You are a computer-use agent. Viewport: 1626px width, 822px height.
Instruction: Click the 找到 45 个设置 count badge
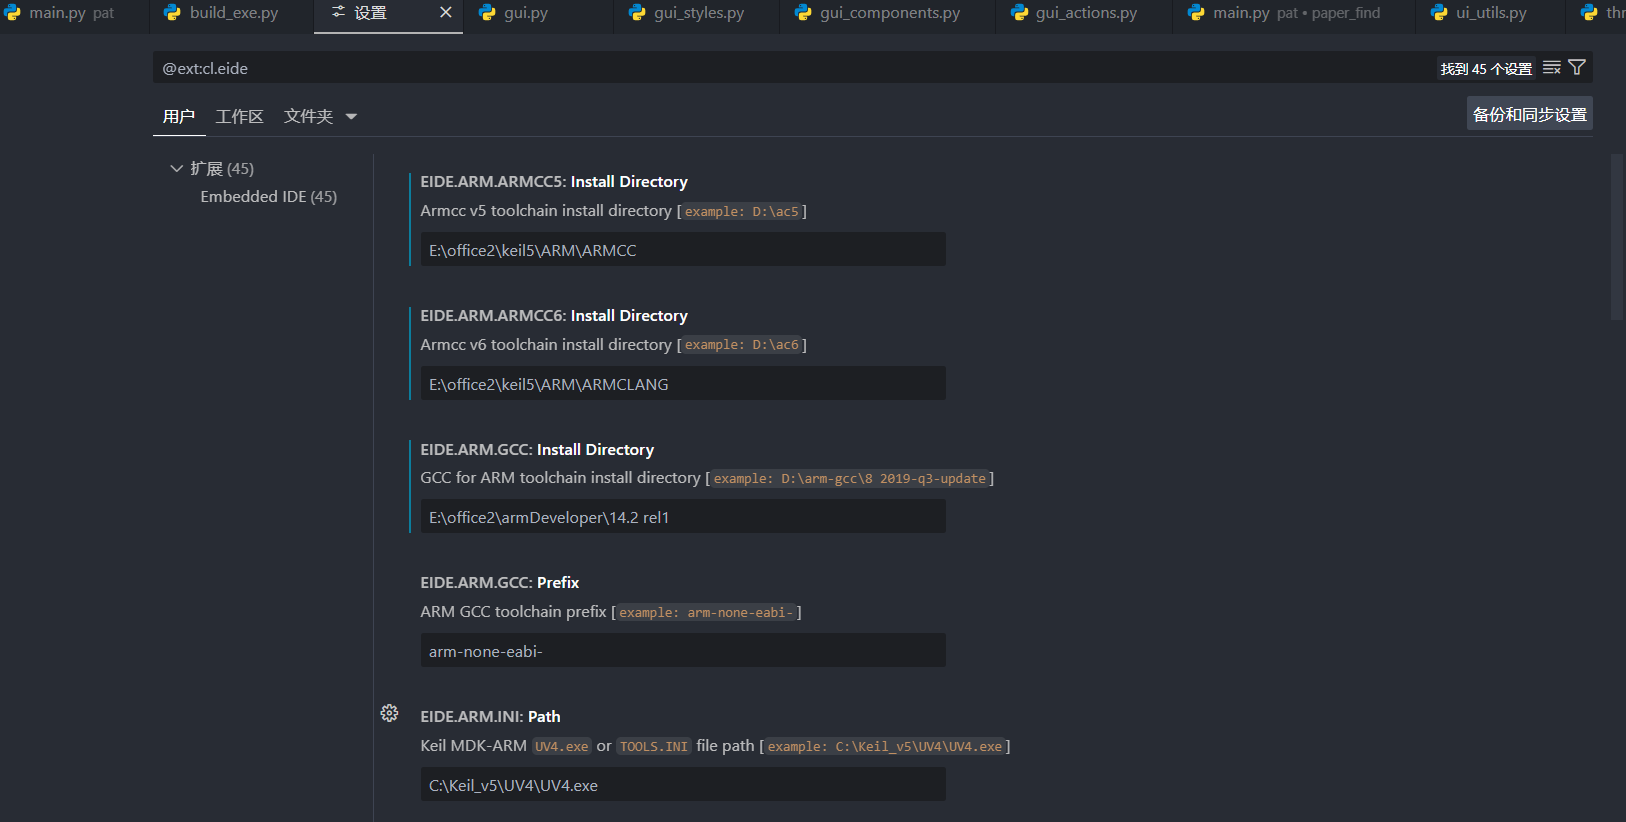(1486, 68)
